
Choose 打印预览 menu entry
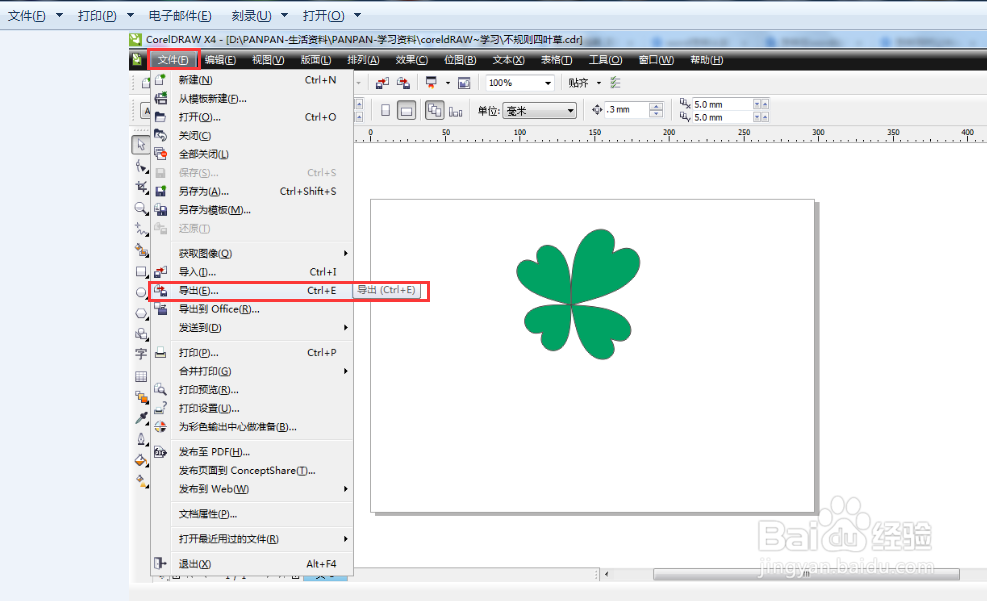point(252,390)
